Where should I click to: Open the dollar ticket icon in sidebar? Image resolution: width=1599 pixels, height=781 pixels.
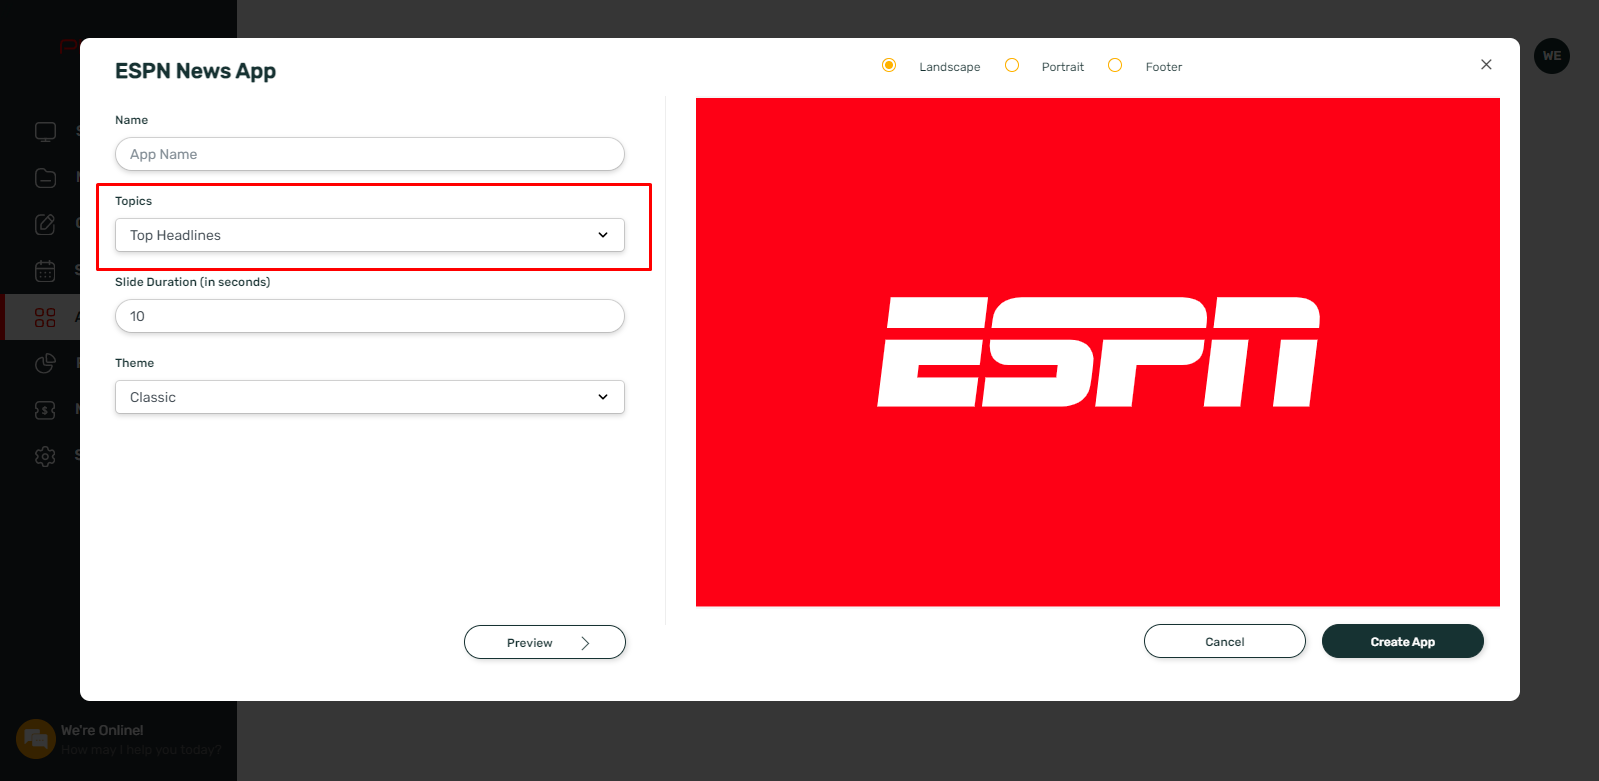45,410
